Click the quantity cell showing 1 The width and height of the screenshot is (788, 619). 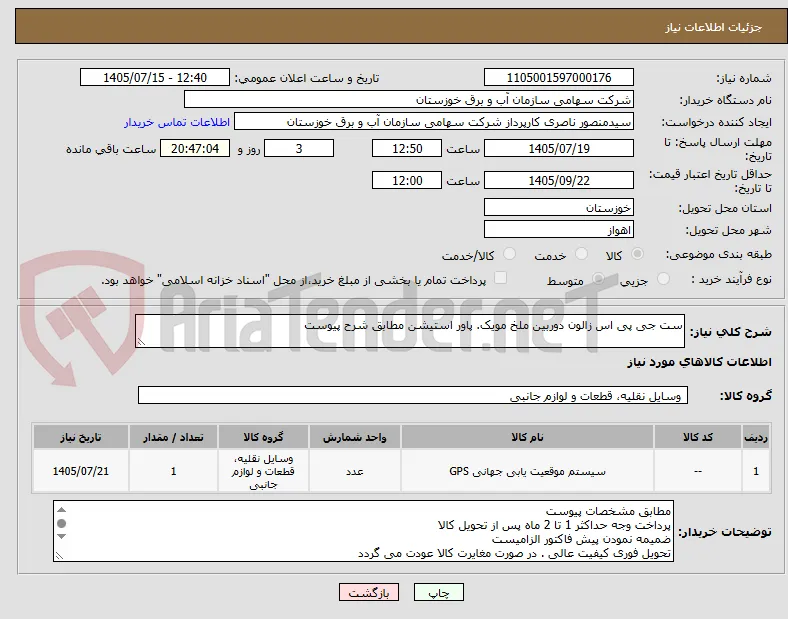point(173,471)
